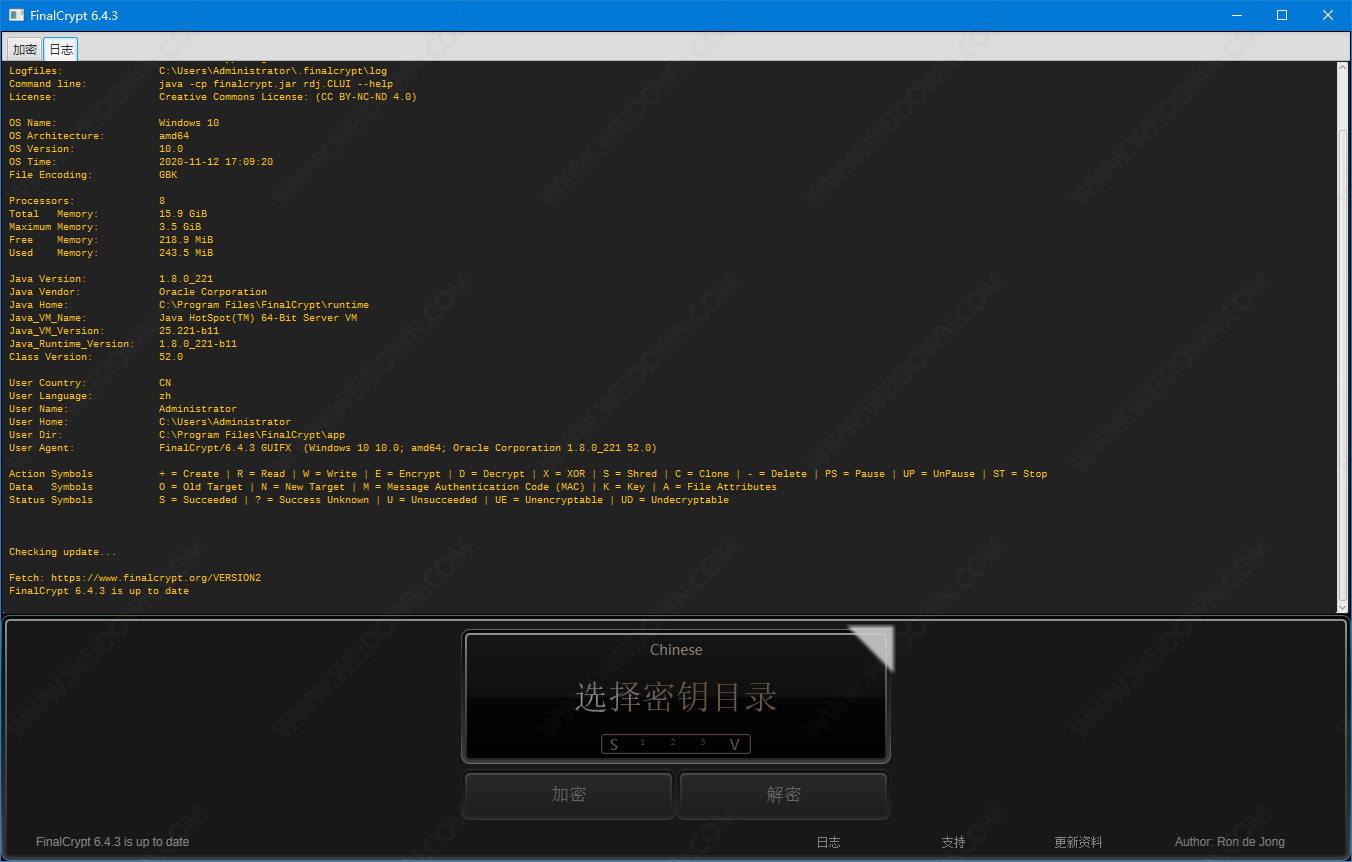The height and width of the screenshot is (862, 1352).
Task: Click the Processors value 8
Action: click(x=162, y=201)
